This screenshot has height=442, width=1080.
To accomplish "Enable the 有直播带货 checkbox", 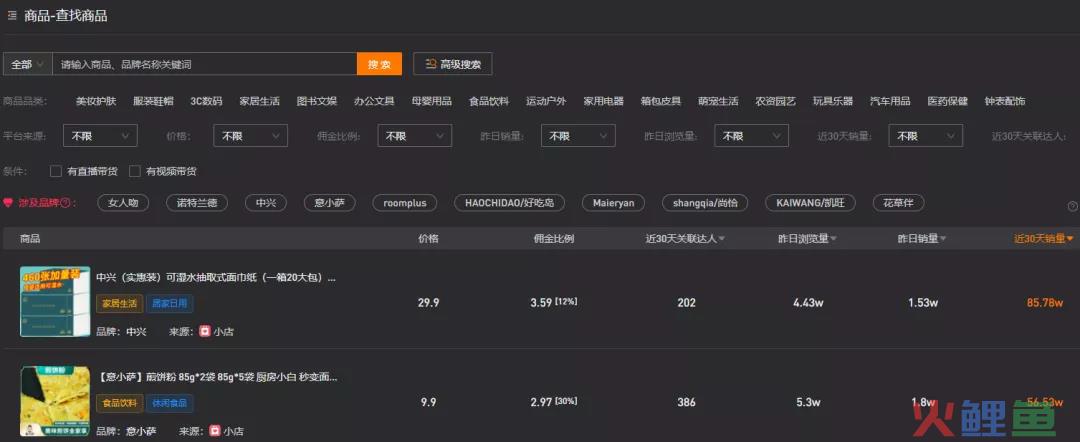I will [56, 171].
